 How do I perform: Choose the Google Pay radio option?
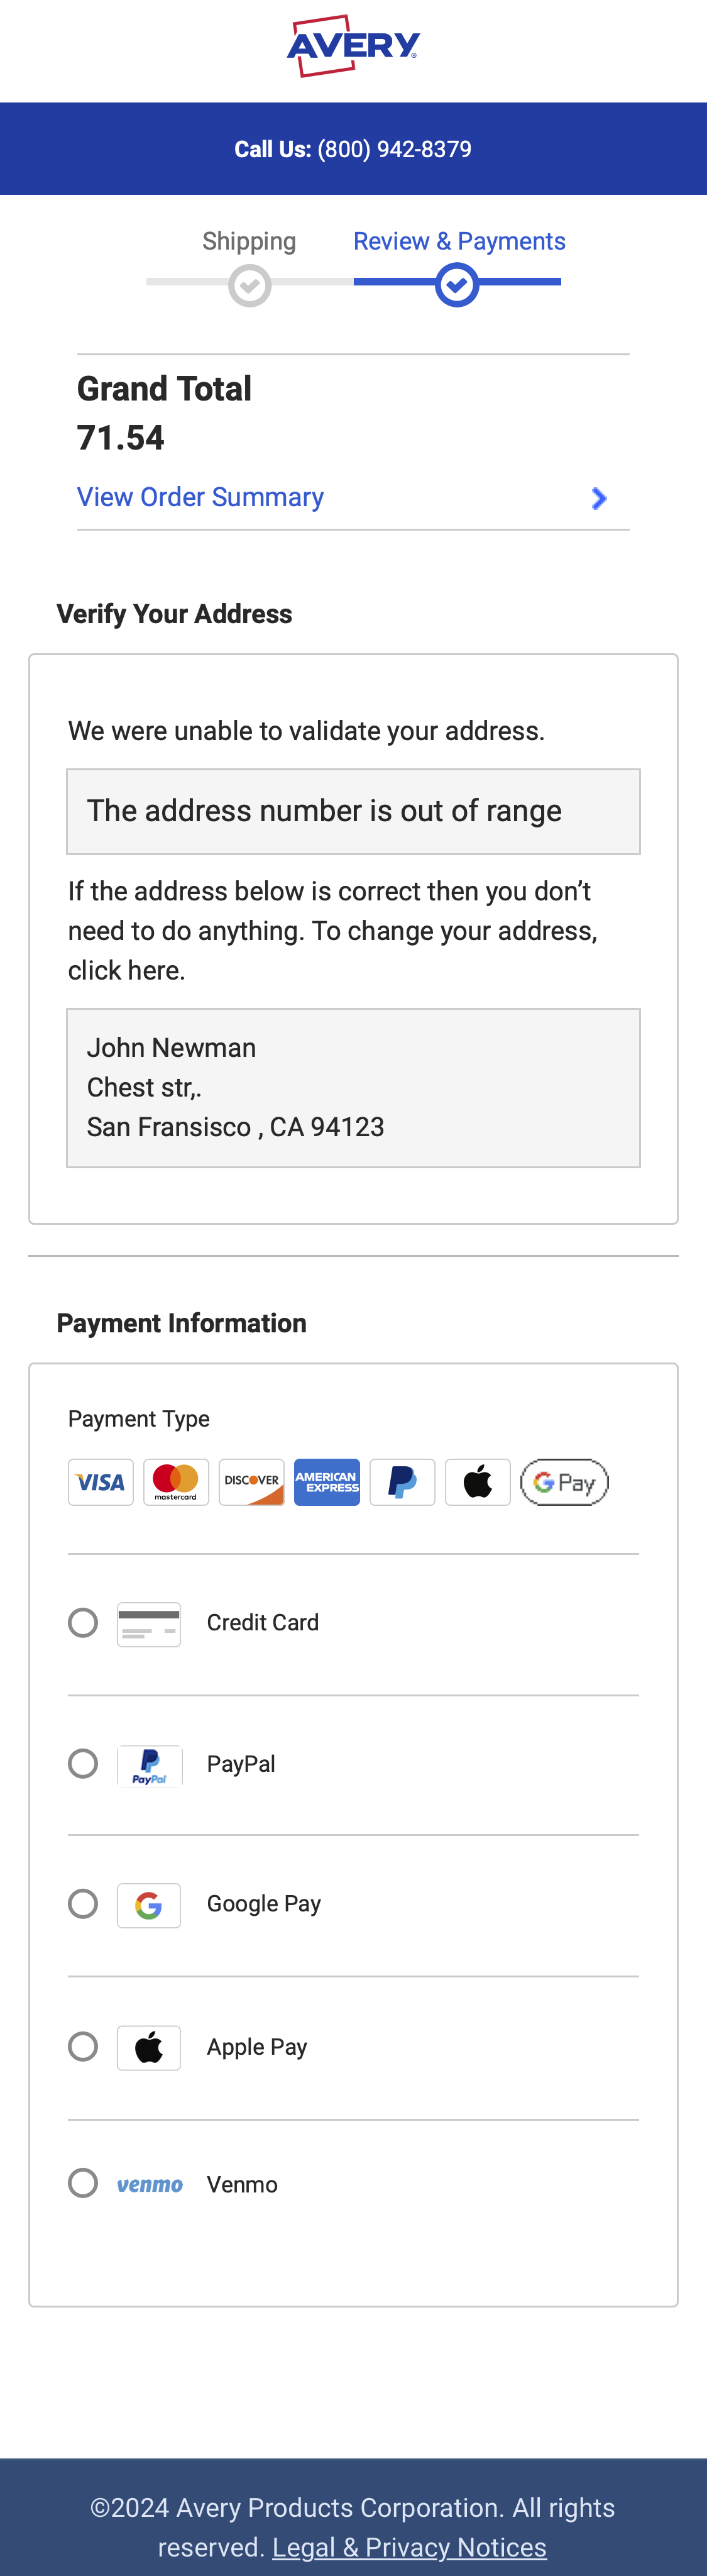[x=83, y=1903]
